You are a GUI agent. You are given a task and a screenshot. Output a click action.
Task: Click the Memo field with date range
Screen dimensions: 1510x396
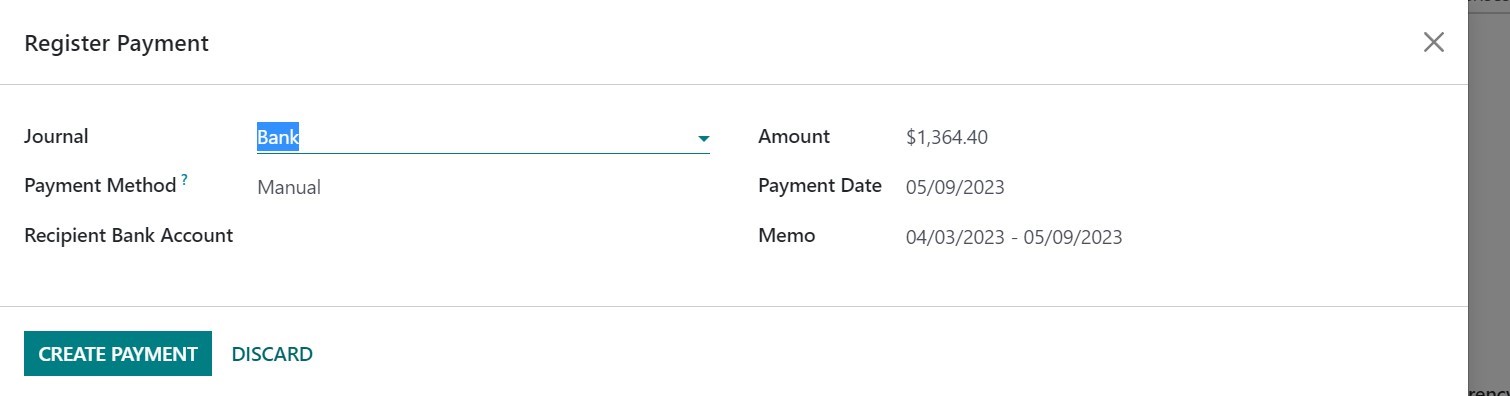pos(1014,237)
